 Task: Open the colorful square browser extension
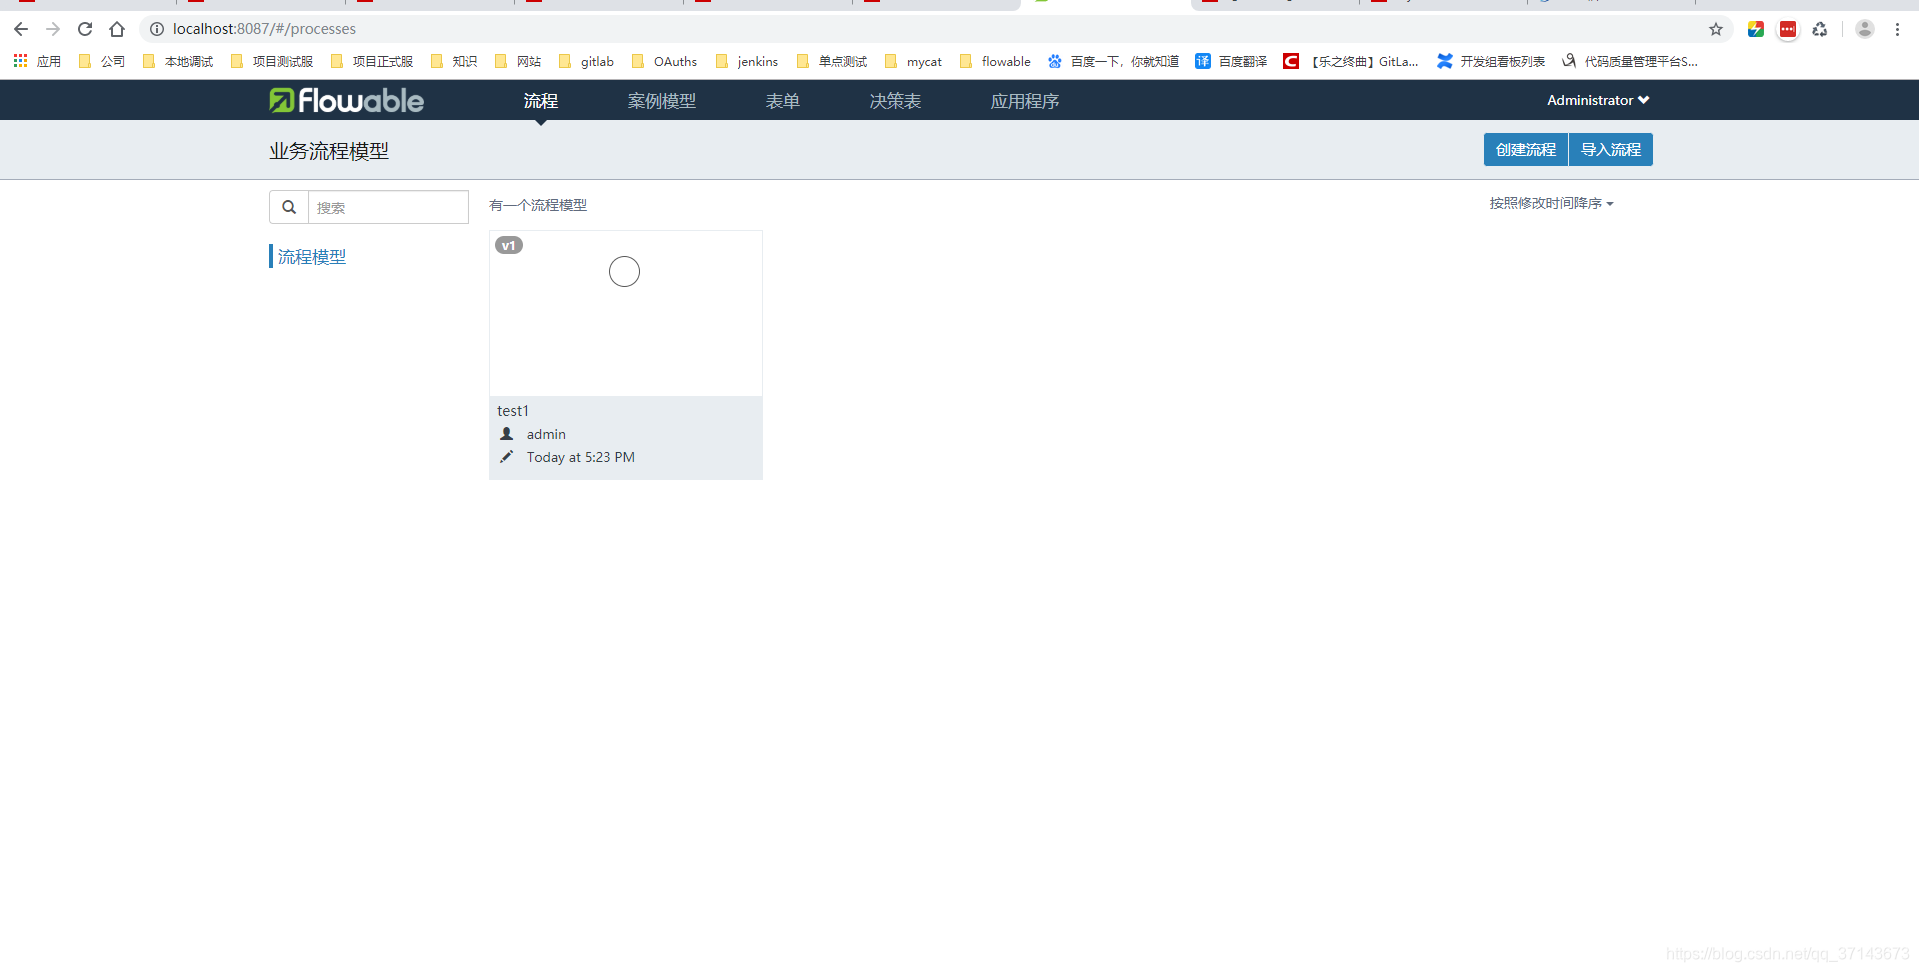(x=1755, y=29)
